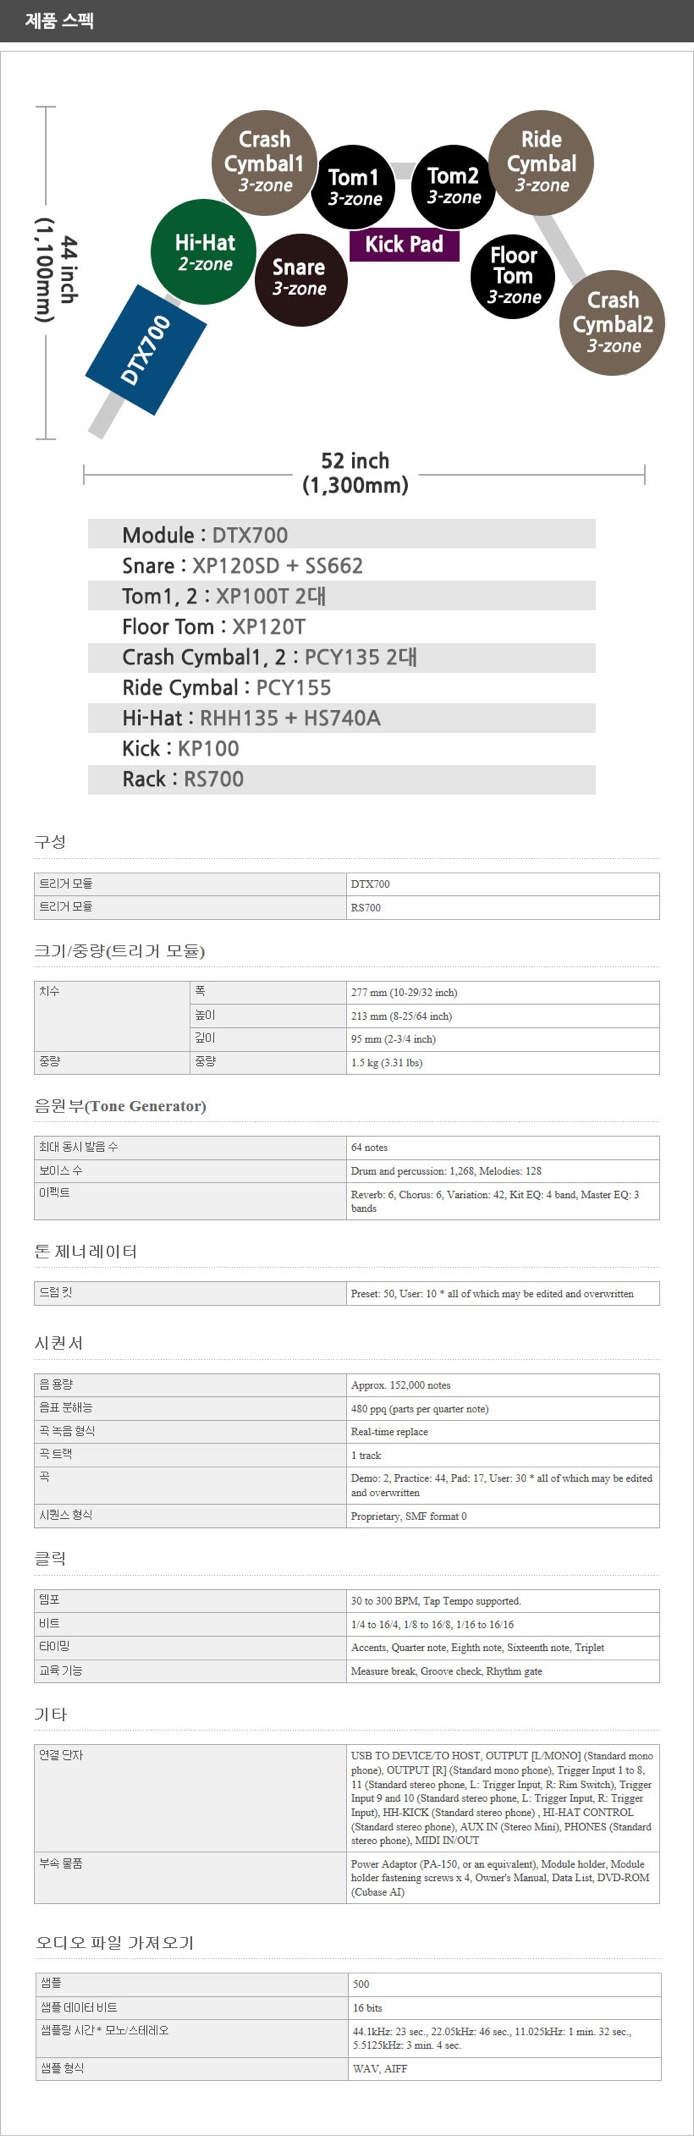
Task: Click the 오디오 파일 가져오기 heading
Action: point(115,1942)
